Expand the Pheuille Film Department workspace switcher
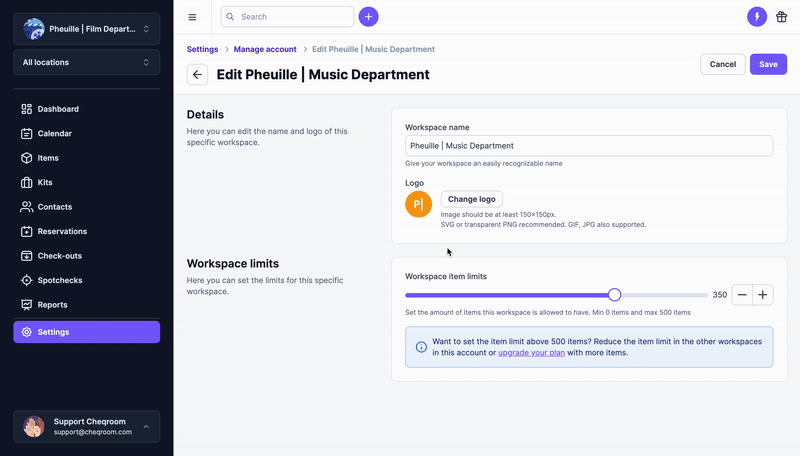 [x=87, y=29]
